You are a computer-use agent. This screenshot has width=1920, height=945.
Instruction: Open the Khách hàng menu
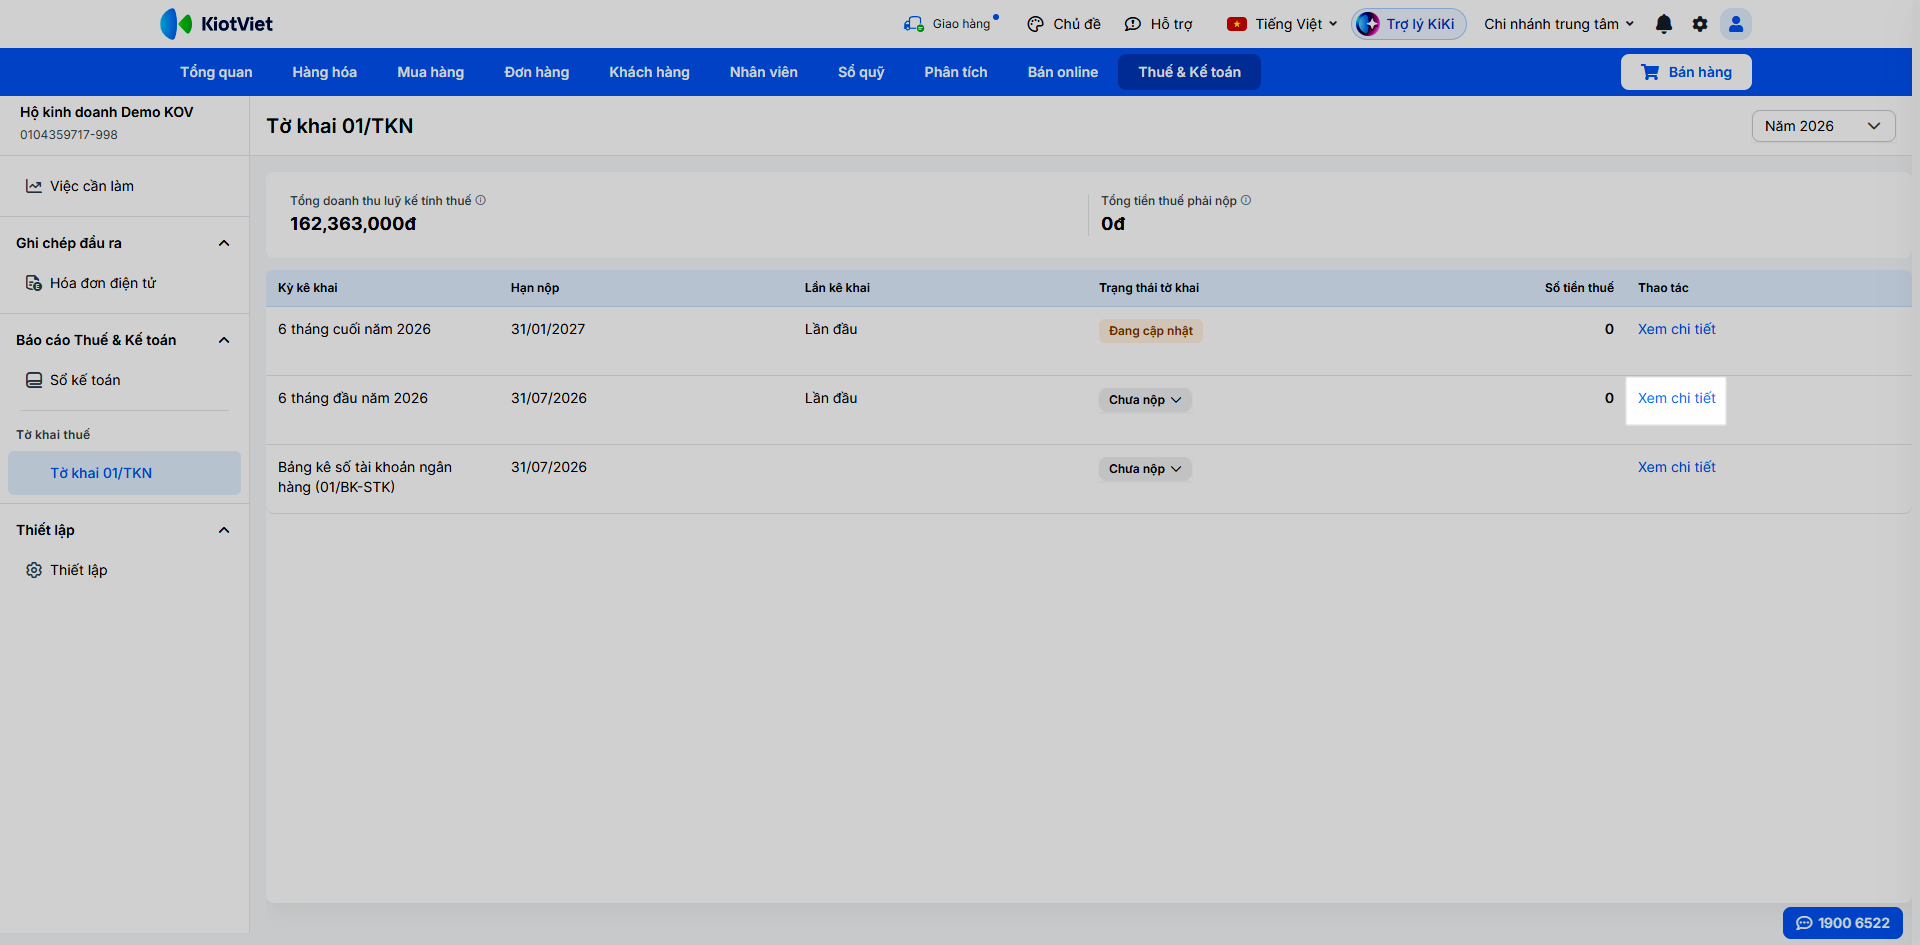pos(650,72)
